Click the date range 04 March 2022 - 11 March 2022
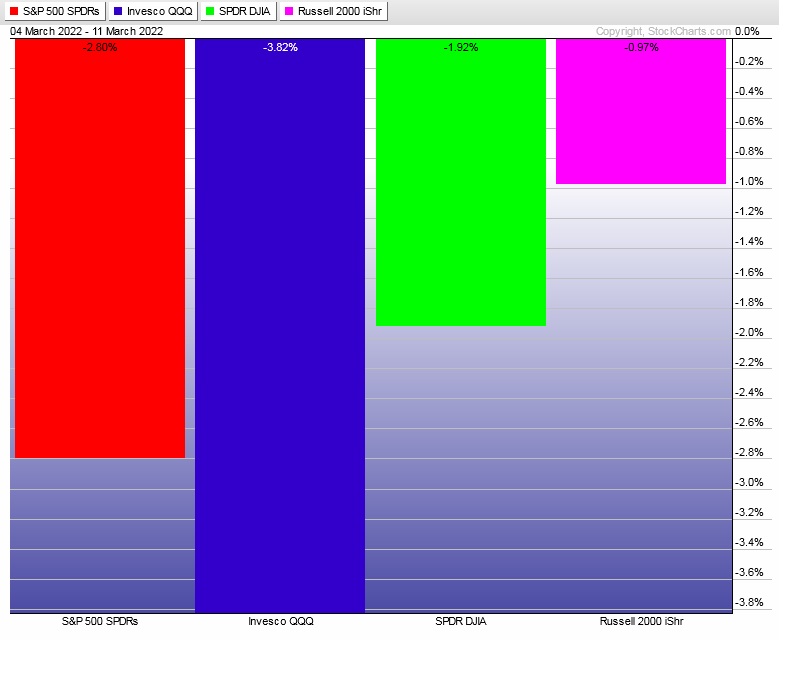This screenshot has height=674, width=794. tap(87, 31)
